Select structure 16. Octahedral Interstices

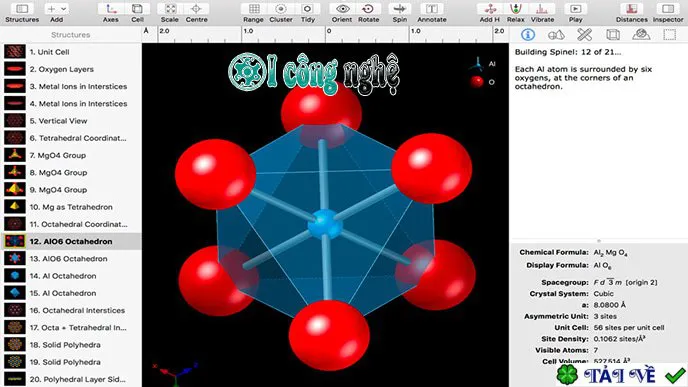tap(71, 310)
